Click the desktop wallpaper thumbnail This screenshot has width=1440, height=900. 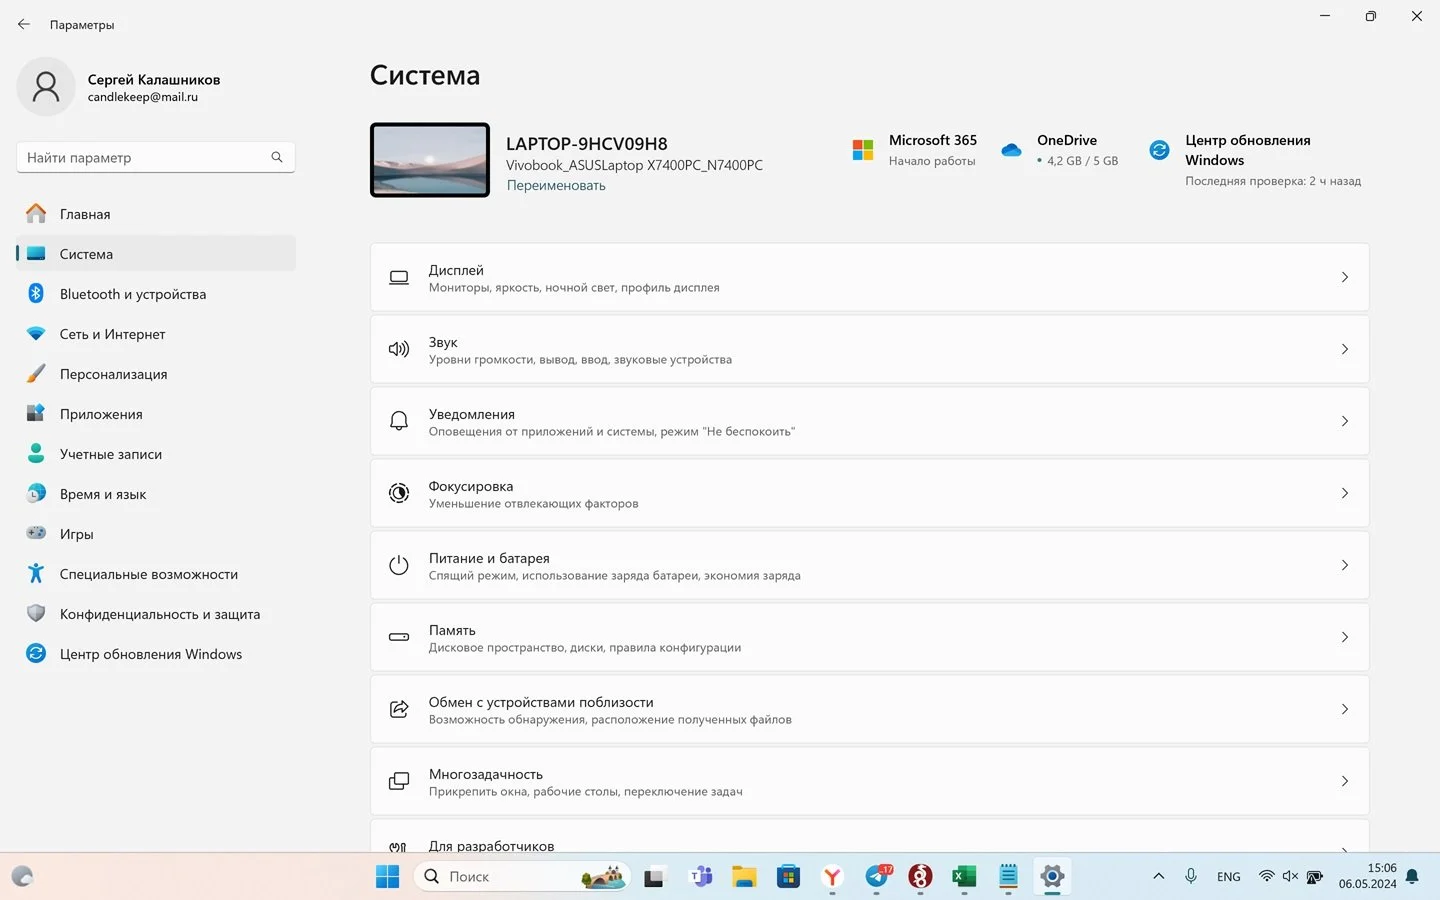click(430, 160)
